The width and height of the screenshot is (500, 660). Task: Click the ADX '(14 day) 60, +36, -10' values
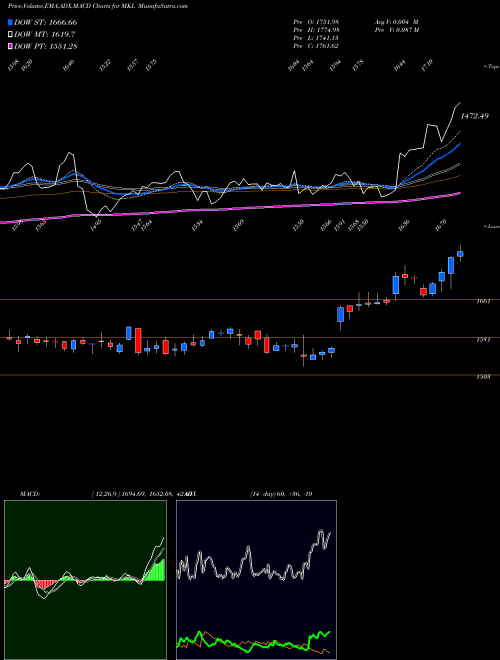pyautogui.click(x=281, y=494)
